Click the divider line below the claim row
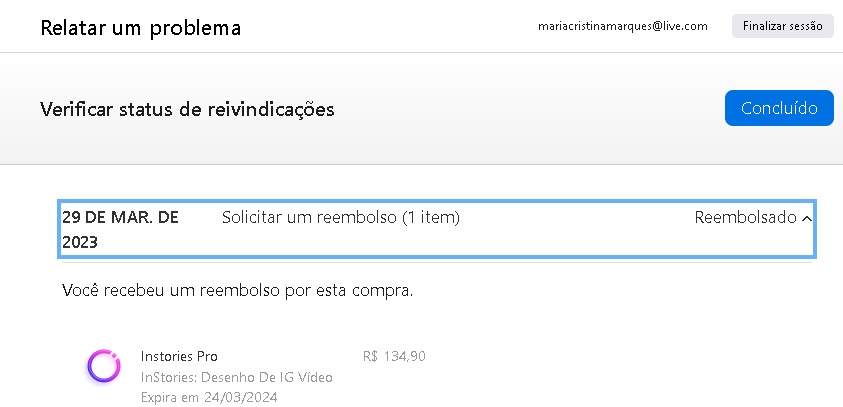The image size is (843, 407). pyautogui.click(x=437, y=263)
